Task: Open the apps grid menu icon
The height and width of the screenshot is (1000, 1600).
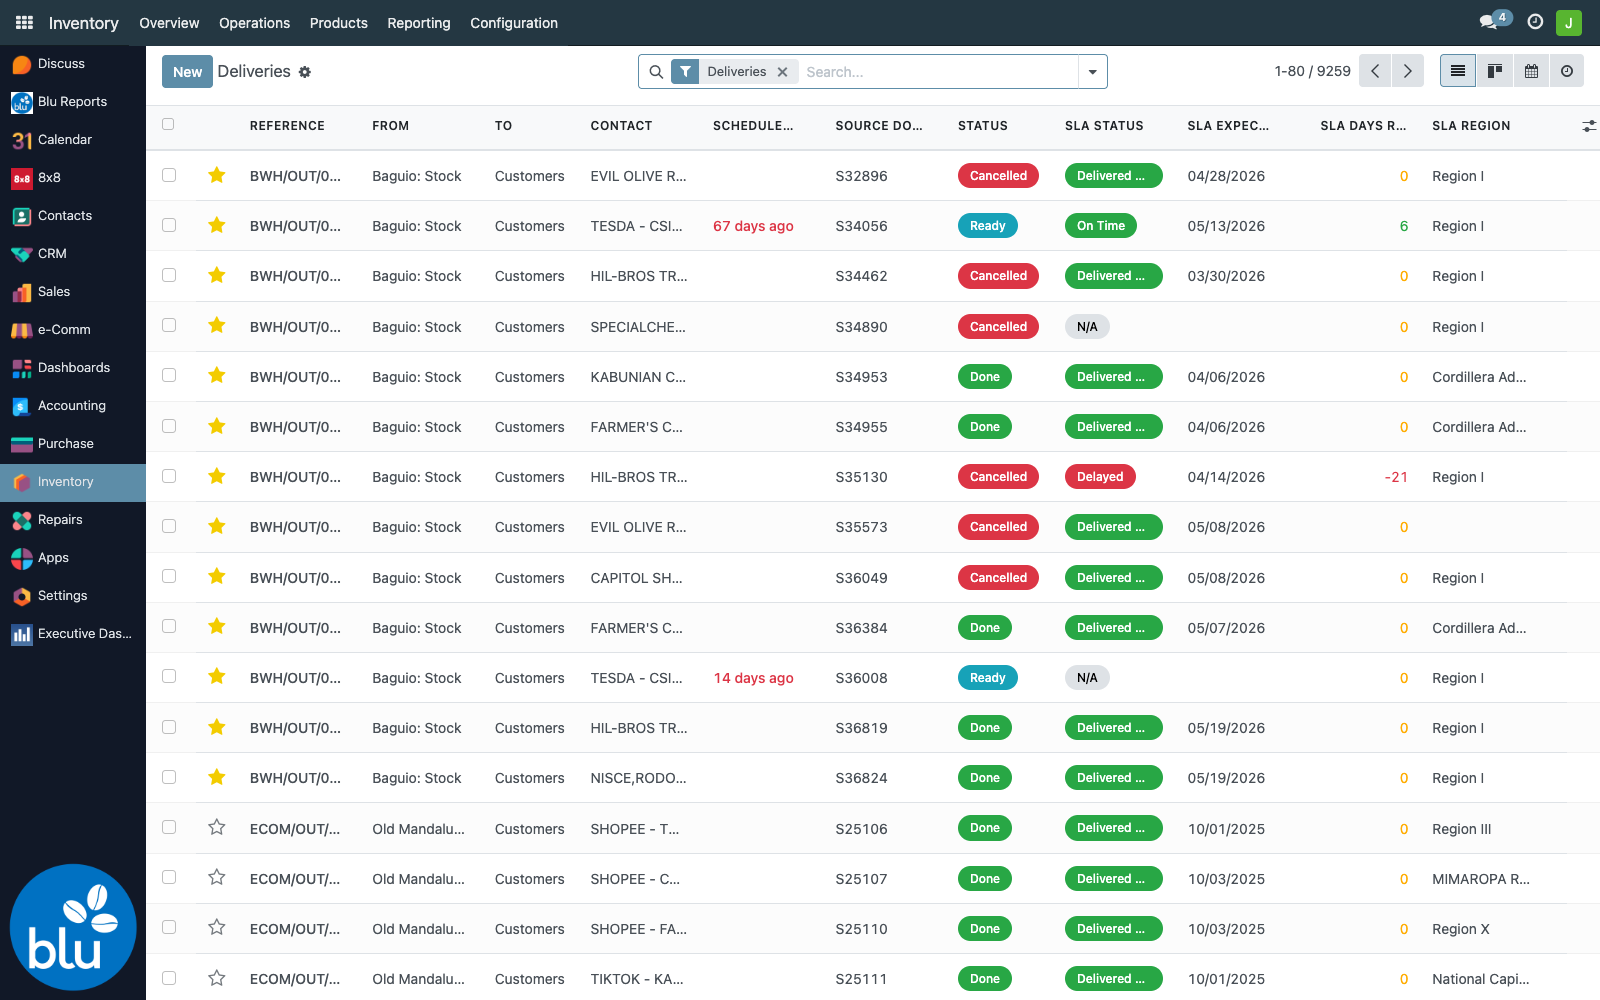Action: click(x=24, y=22)
